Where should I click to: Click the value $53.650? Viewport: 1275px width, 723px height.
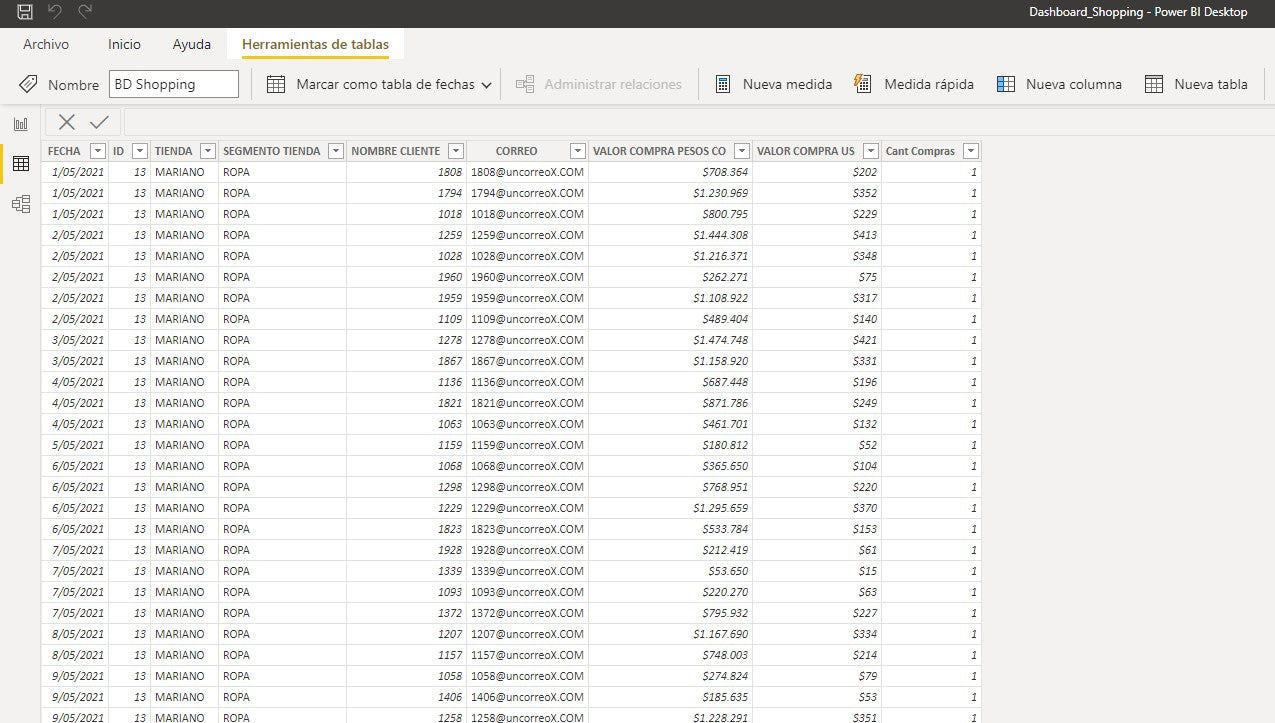[728, 571]
